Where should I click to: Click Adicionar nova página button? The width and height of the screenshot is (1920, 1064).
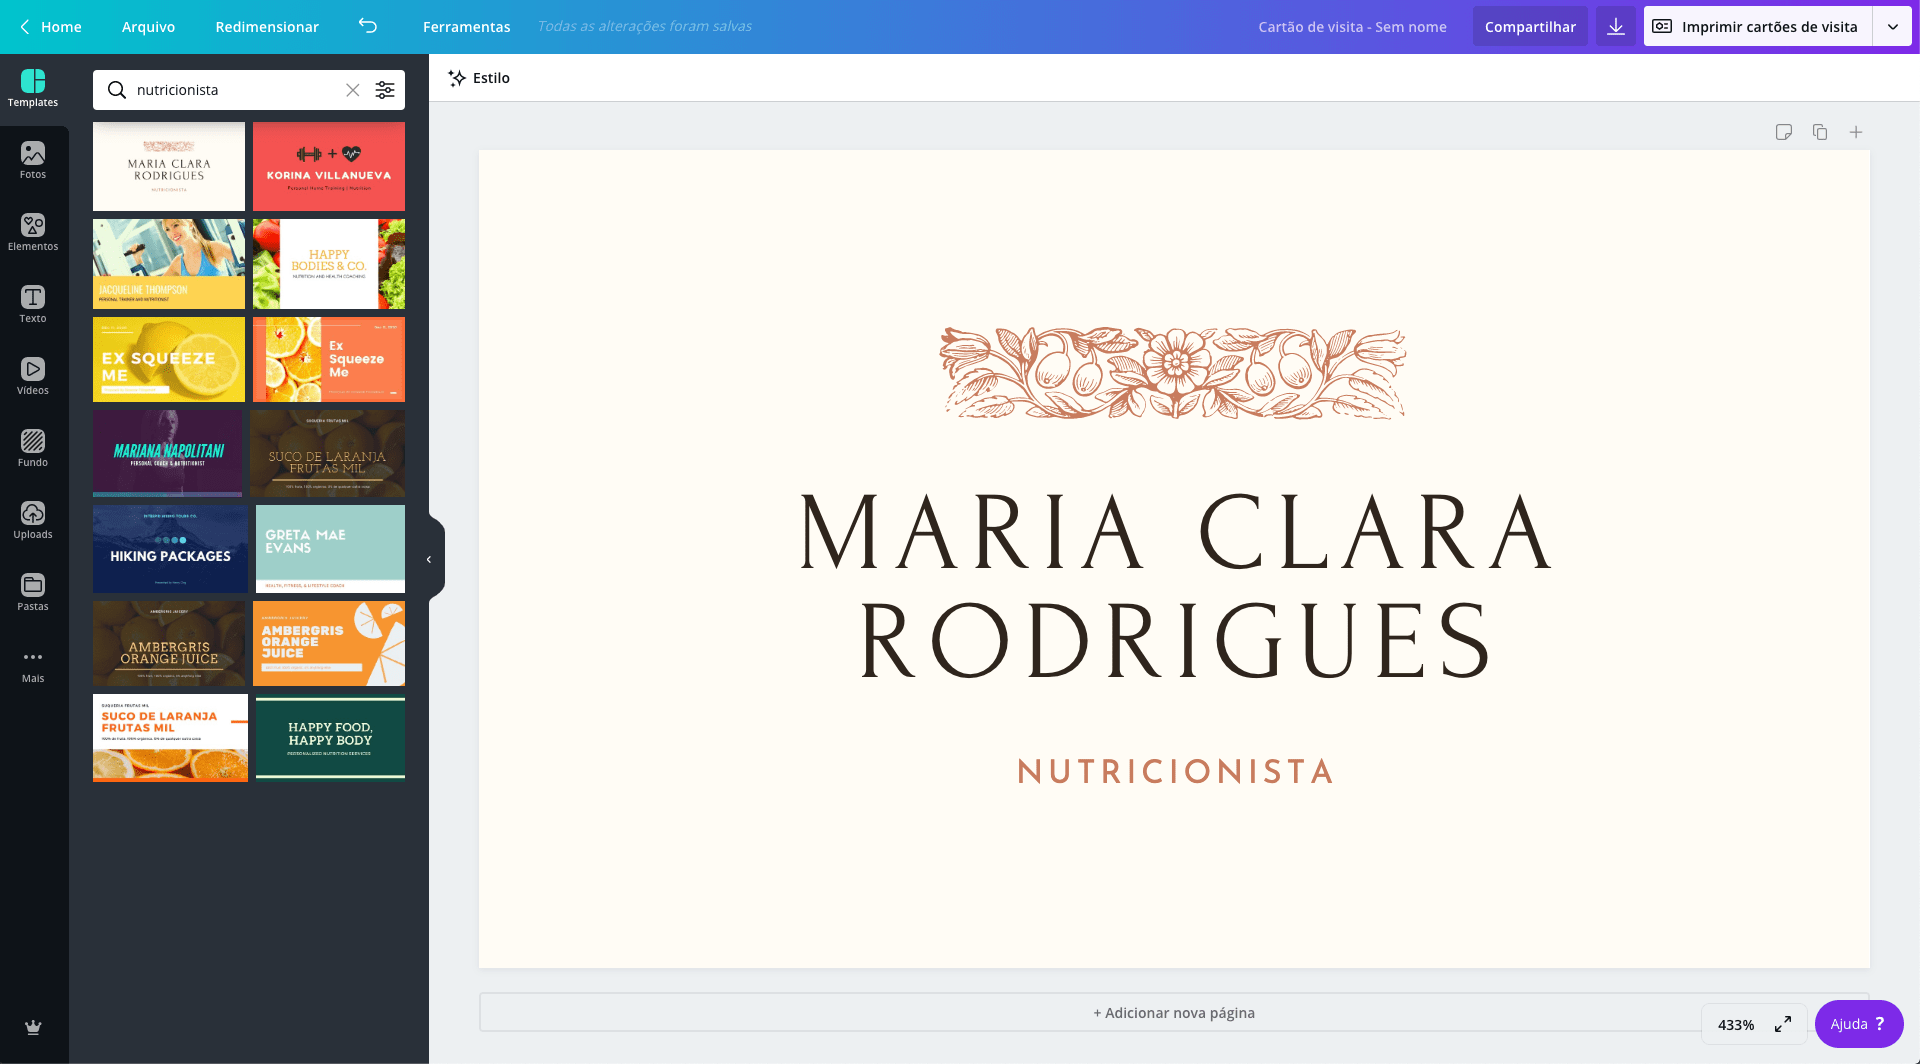(x=1174, y=1013)
